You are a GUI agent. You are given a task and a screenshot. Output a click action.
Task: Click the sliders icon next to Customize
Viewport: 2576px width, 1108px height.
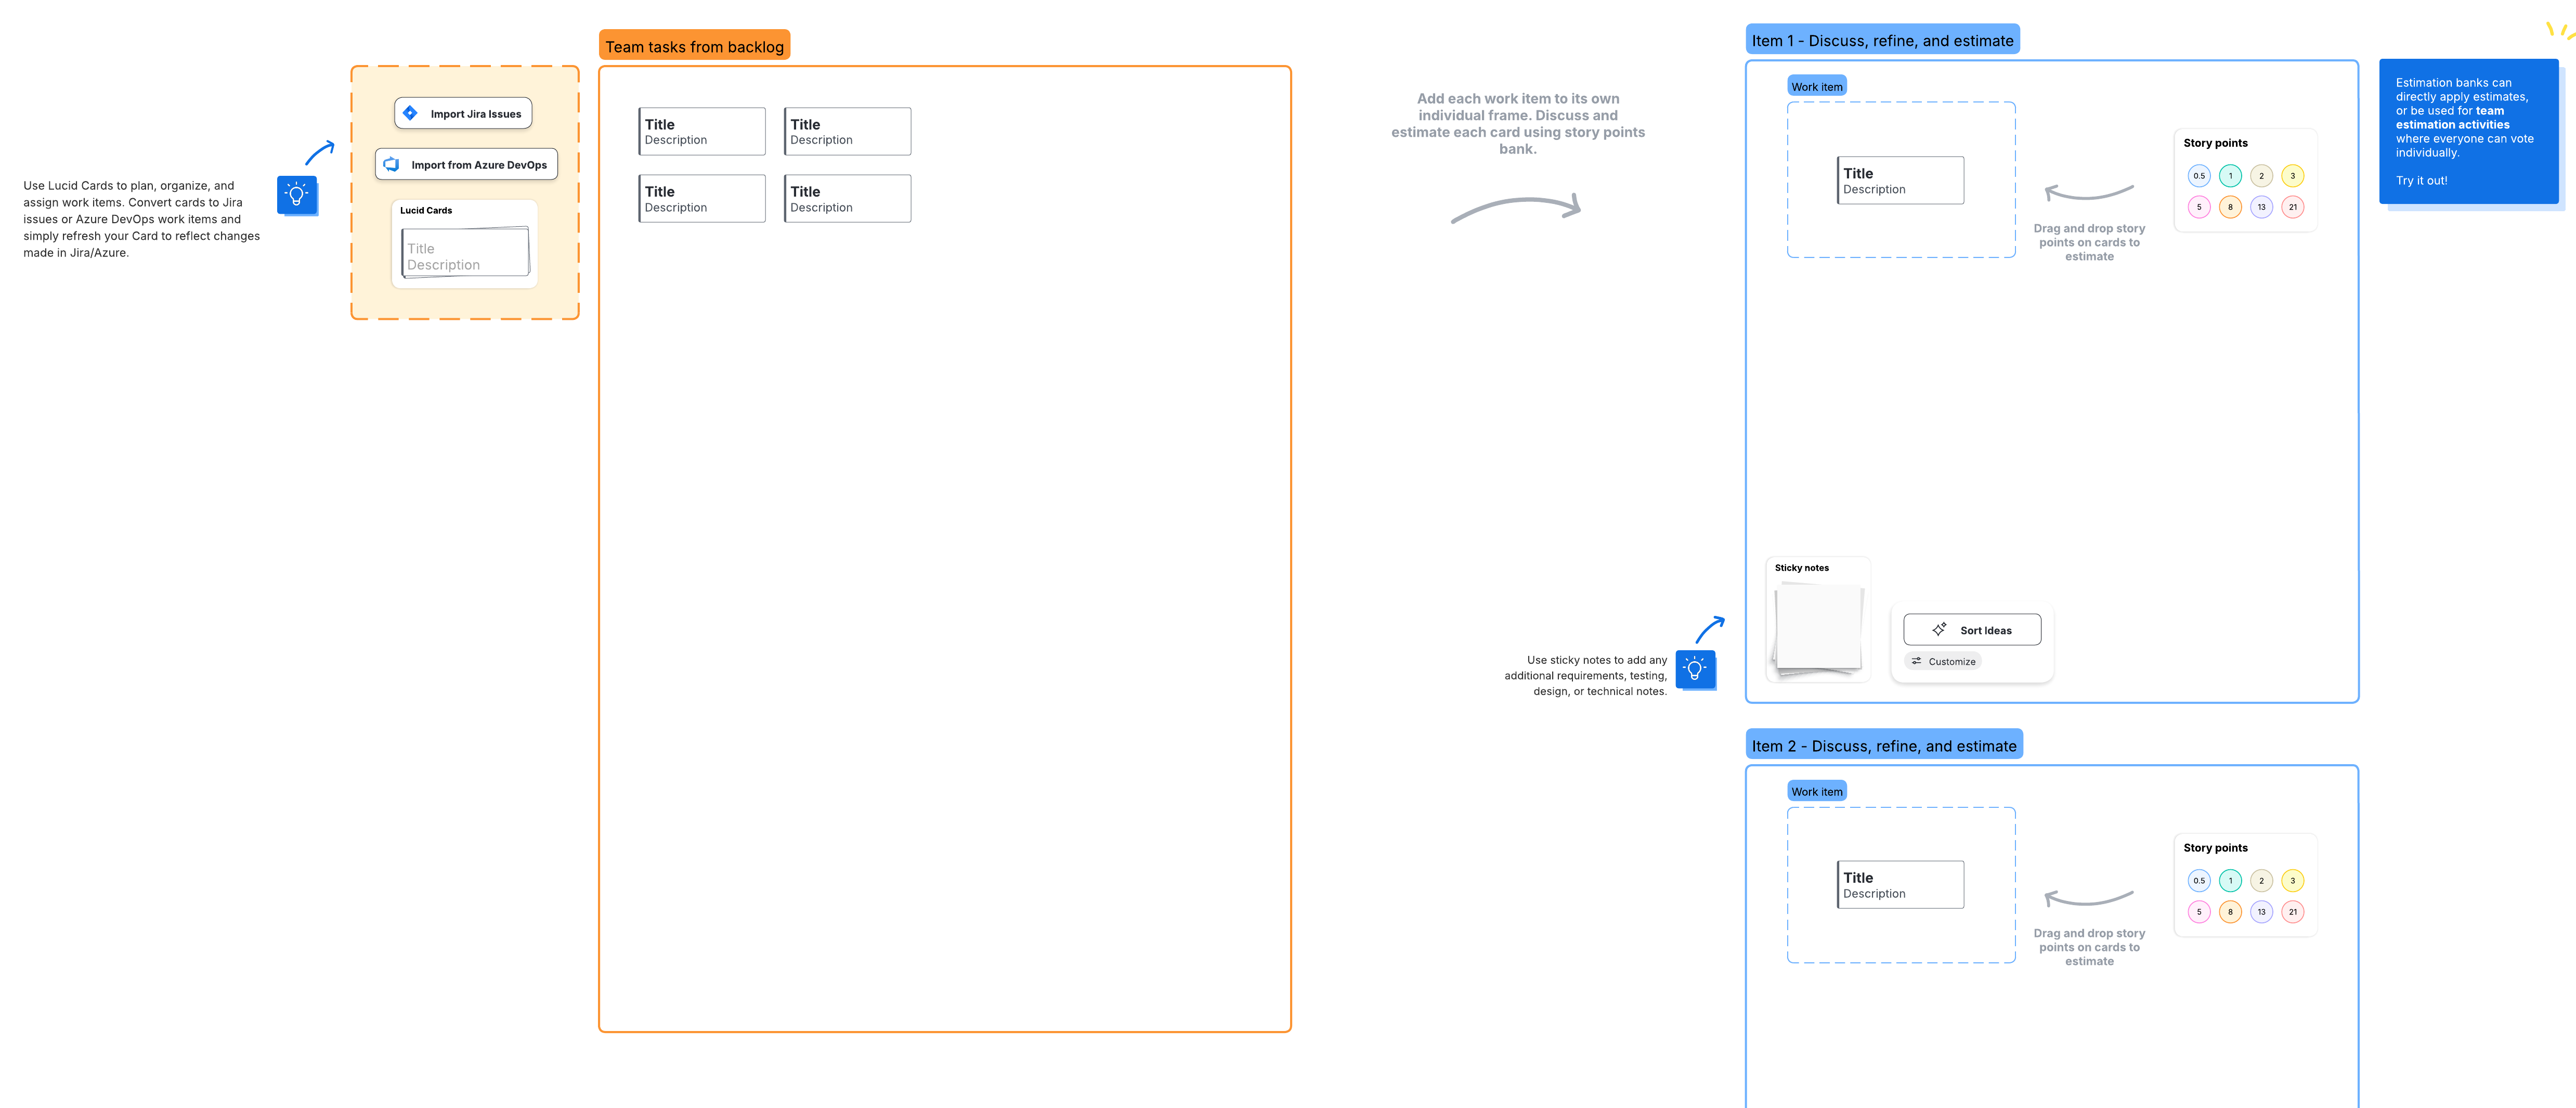1916,662
